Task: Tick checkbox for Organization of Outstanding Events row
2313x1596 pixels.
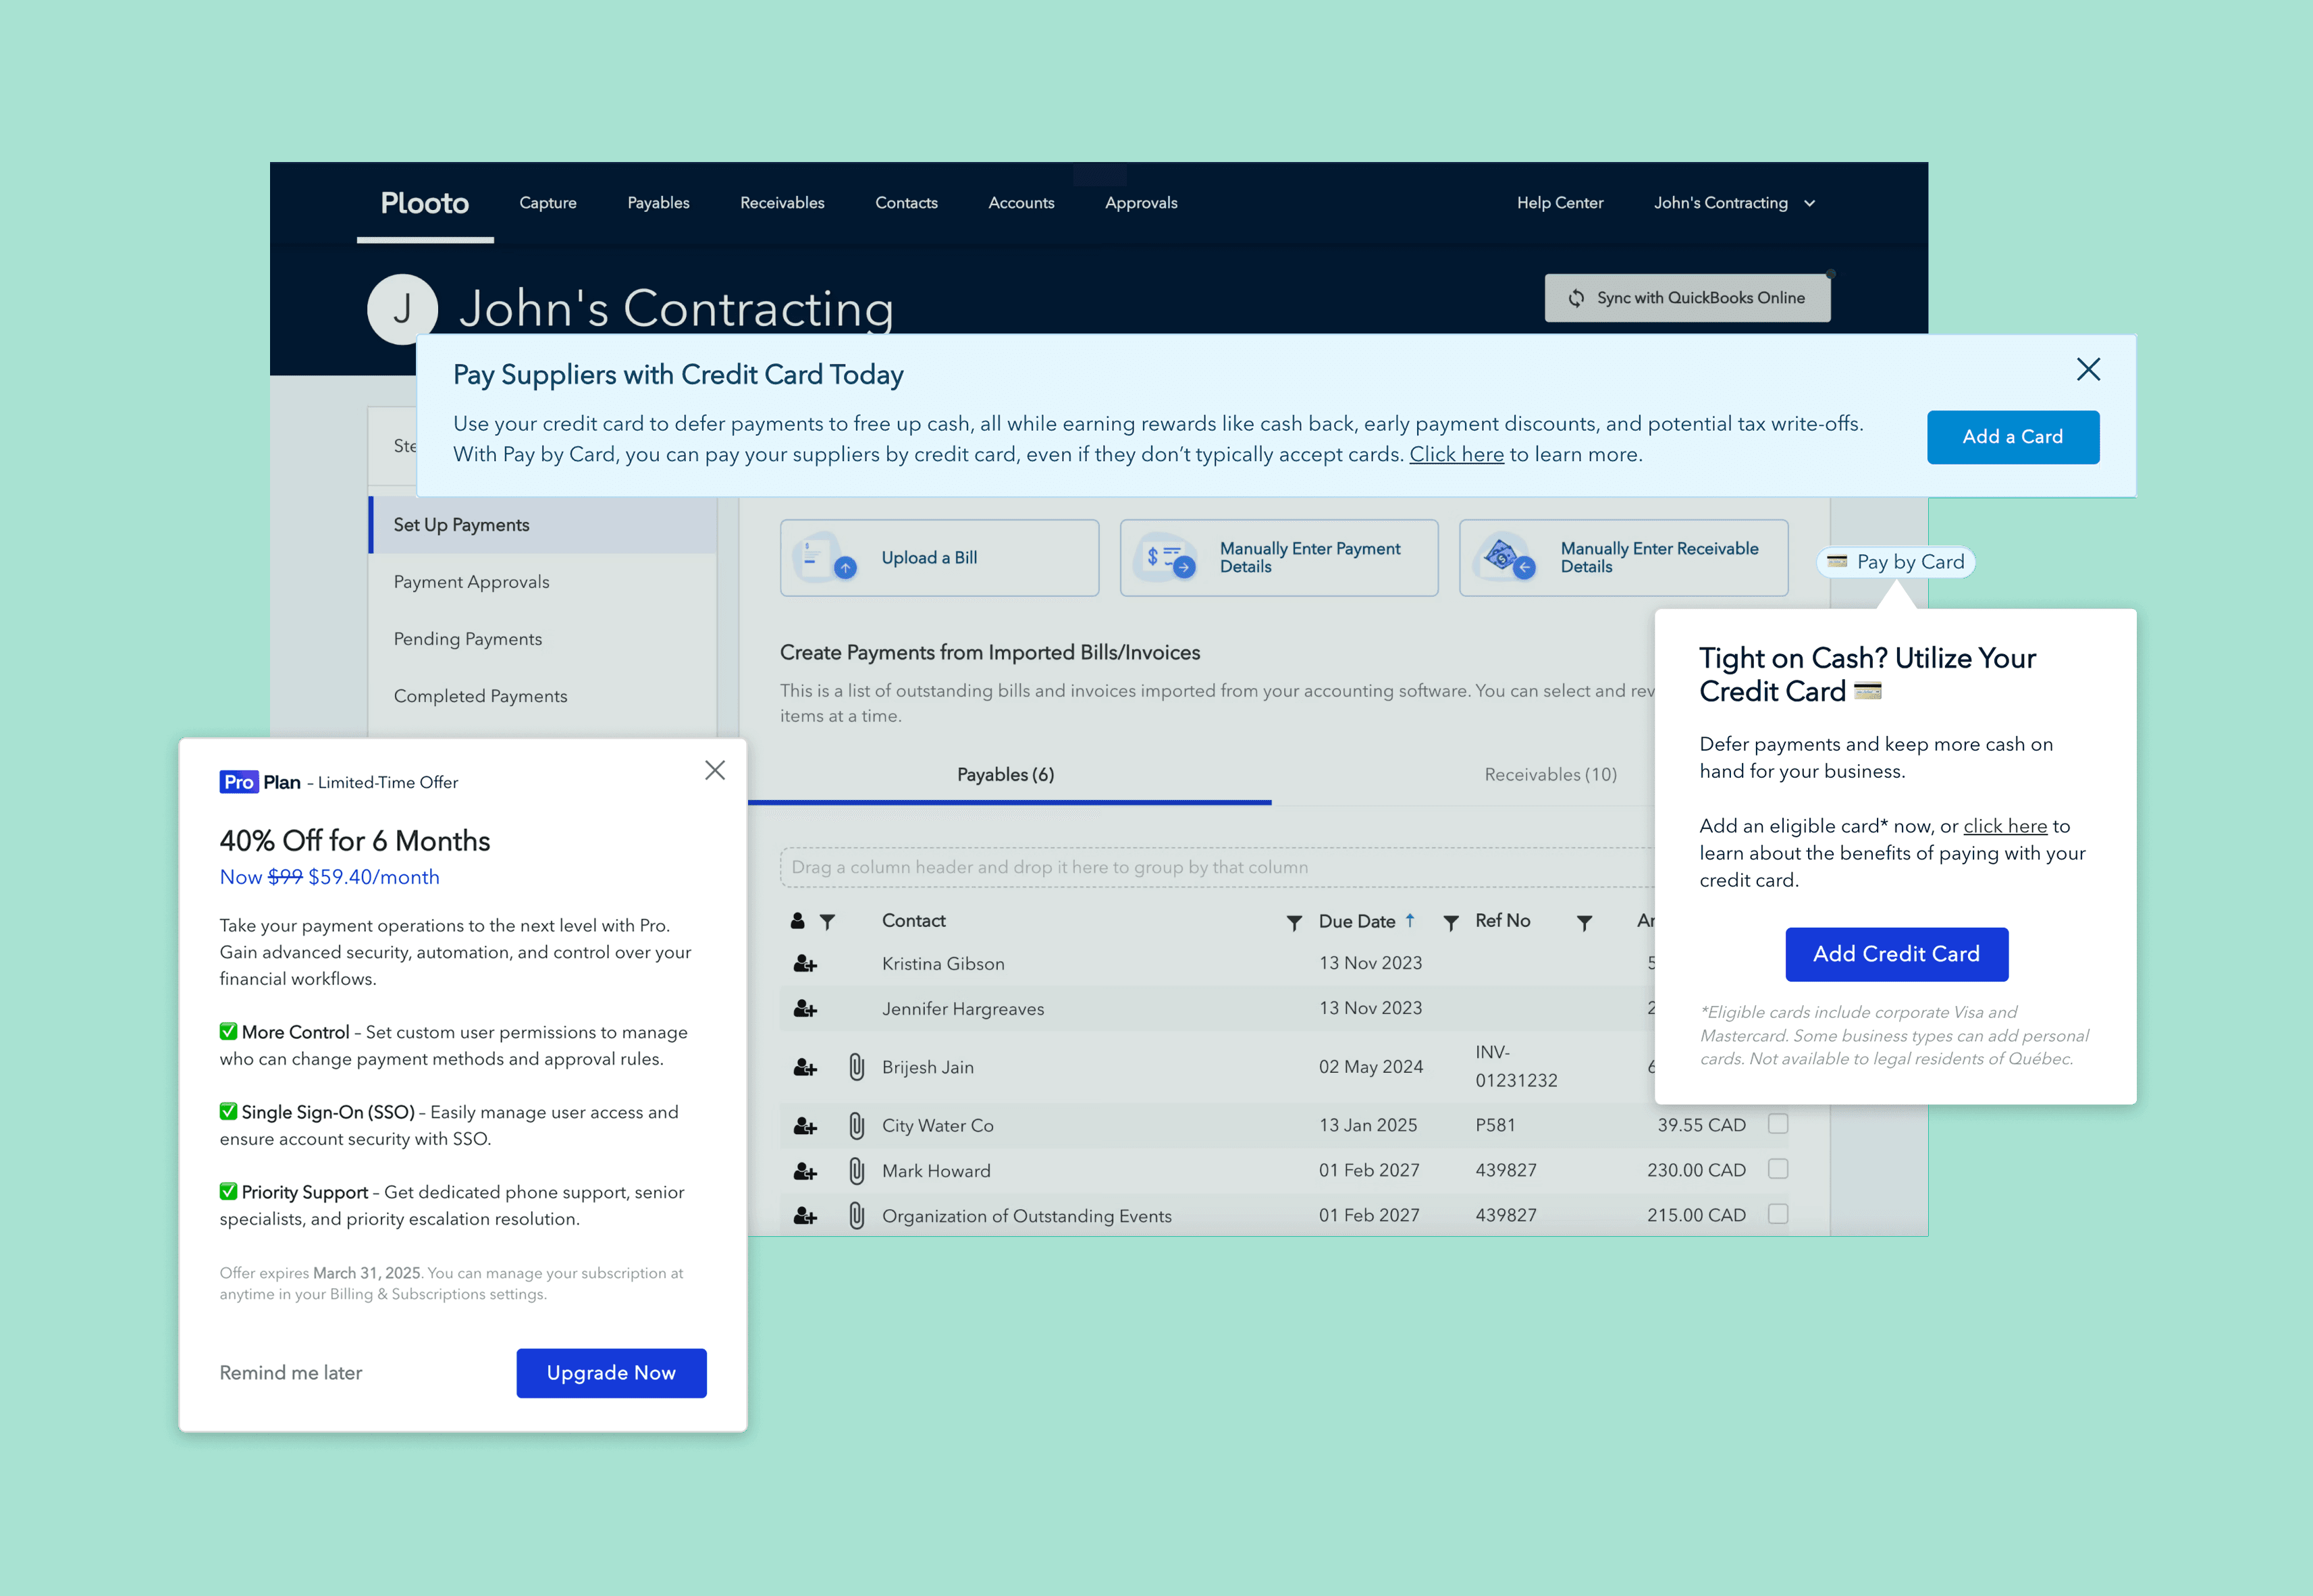Action: (x=1778, y=1214)
